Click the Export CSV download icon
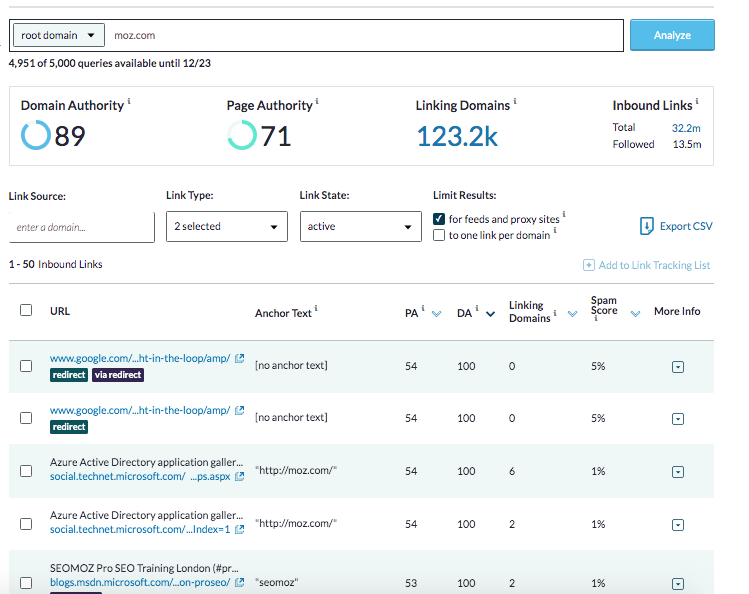Viewport: 749px width, 594px height. pos(646,226)
